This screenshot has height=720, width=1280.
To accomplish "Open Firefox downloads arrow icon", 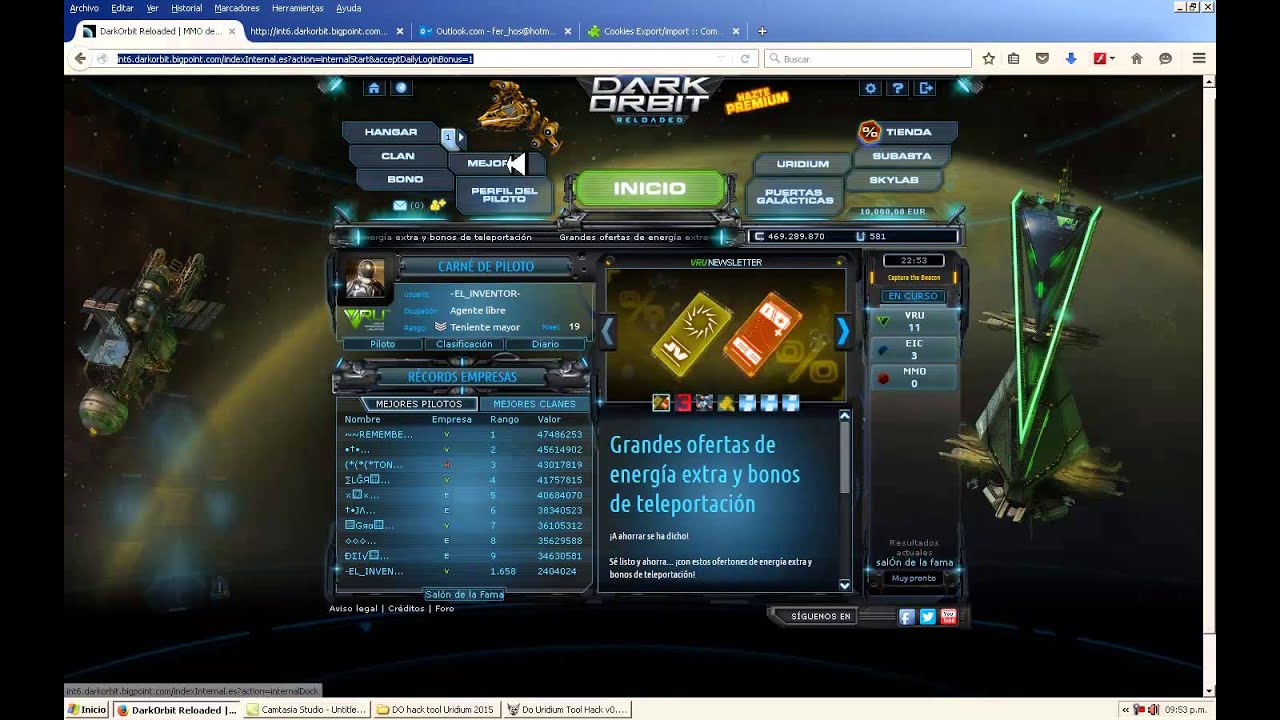I will [x=1071, y=59].
